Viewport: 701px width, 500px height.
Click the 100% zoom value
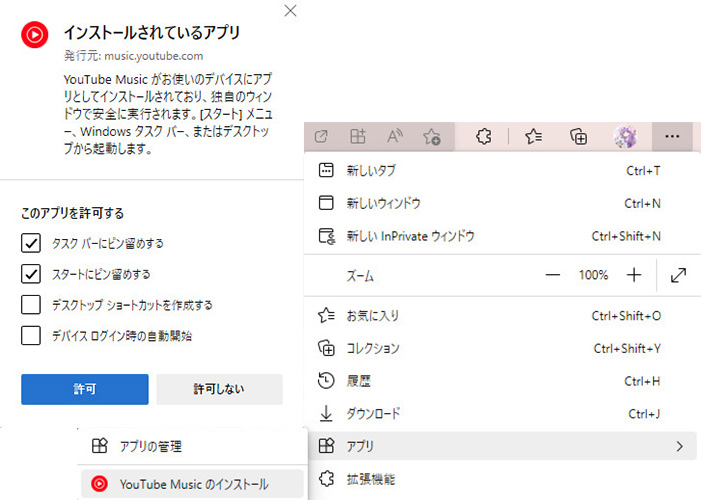coord(593,275)
